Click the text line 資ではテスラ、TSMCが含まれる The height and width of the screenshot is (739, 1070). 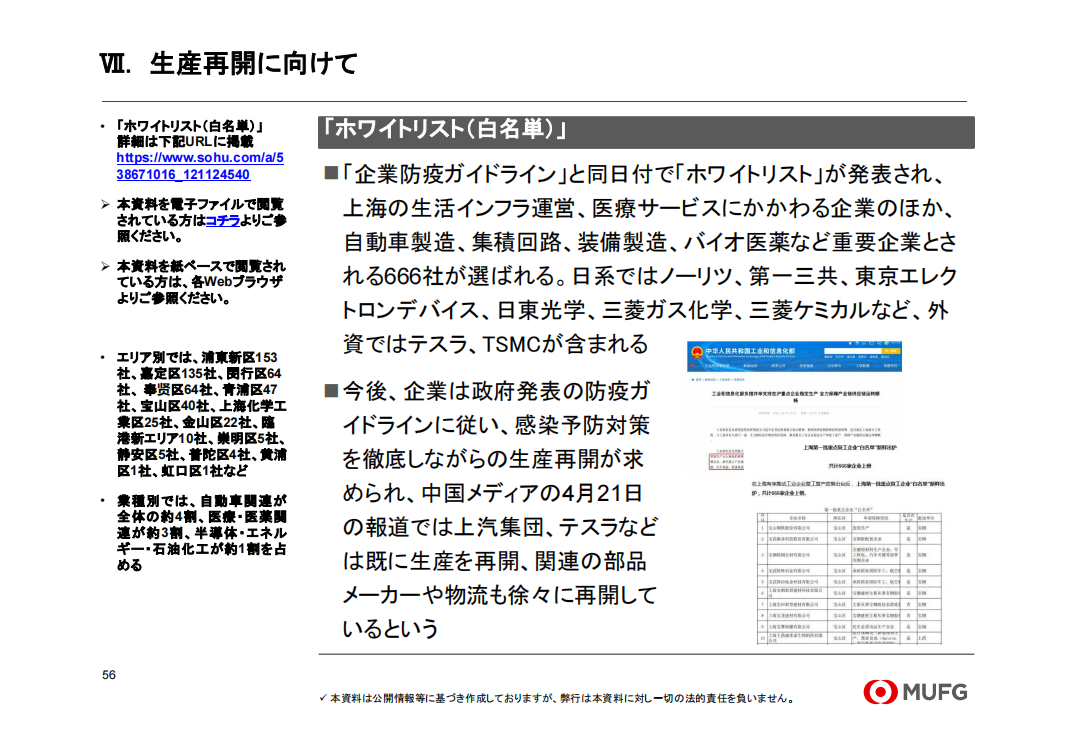click(496, 343)
